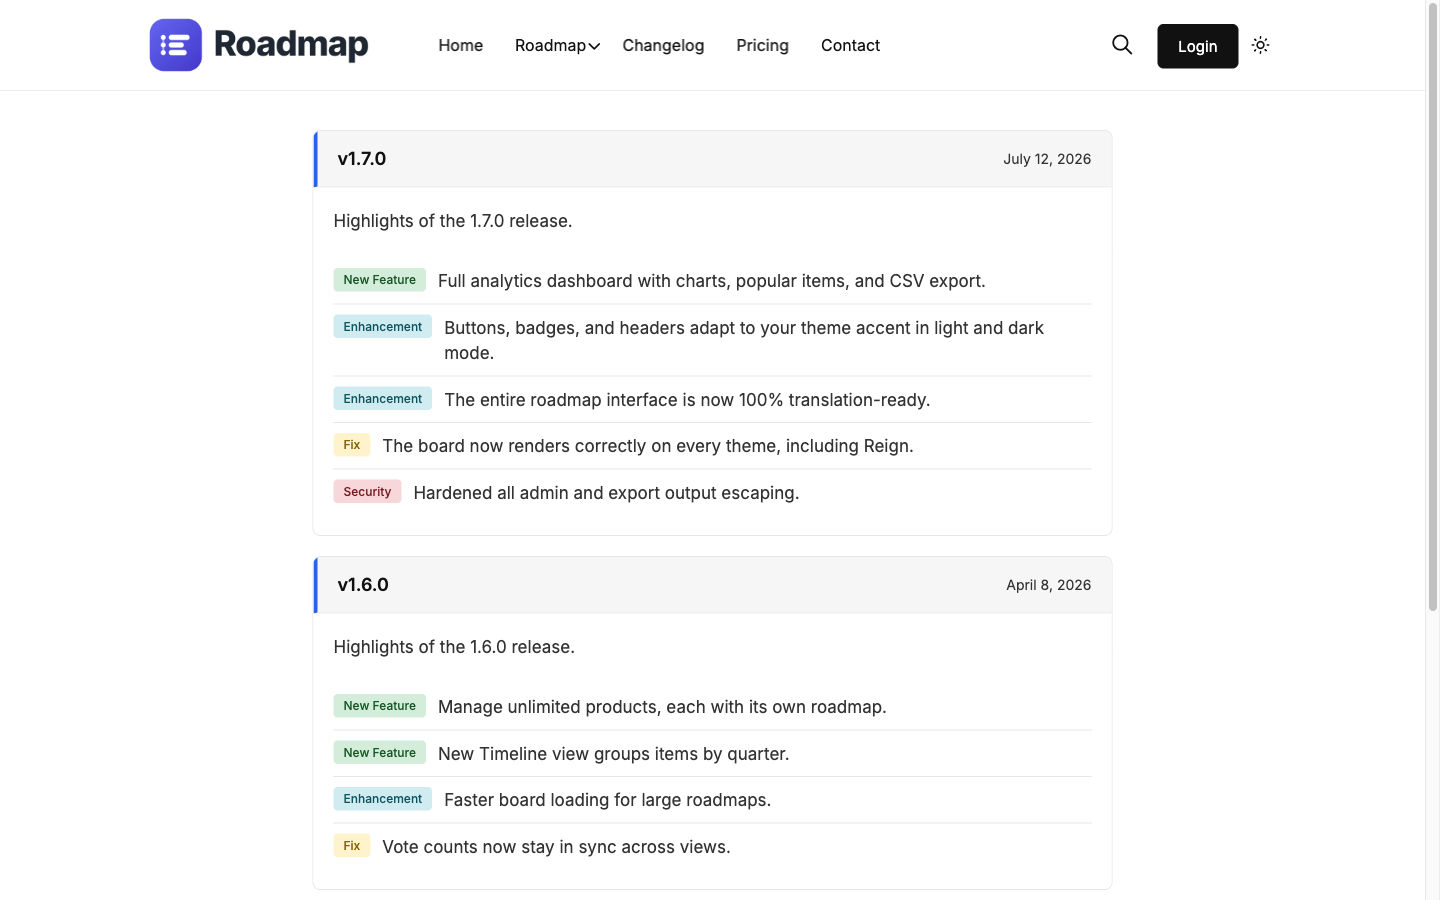Viewport: 1440px width, 900px height.
Task: Click Fix badge for Reign theme entry
Action: (352, 445)
